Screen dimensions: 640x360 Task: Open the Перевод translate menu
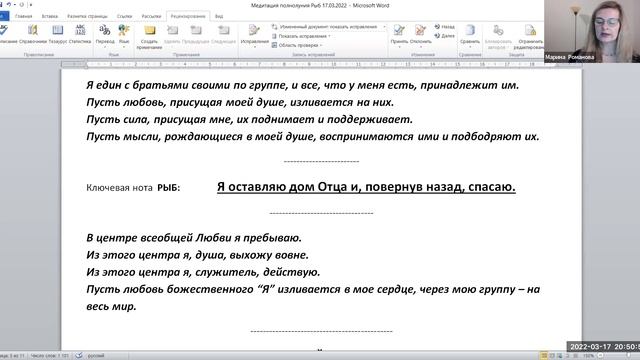click(105, 36)
